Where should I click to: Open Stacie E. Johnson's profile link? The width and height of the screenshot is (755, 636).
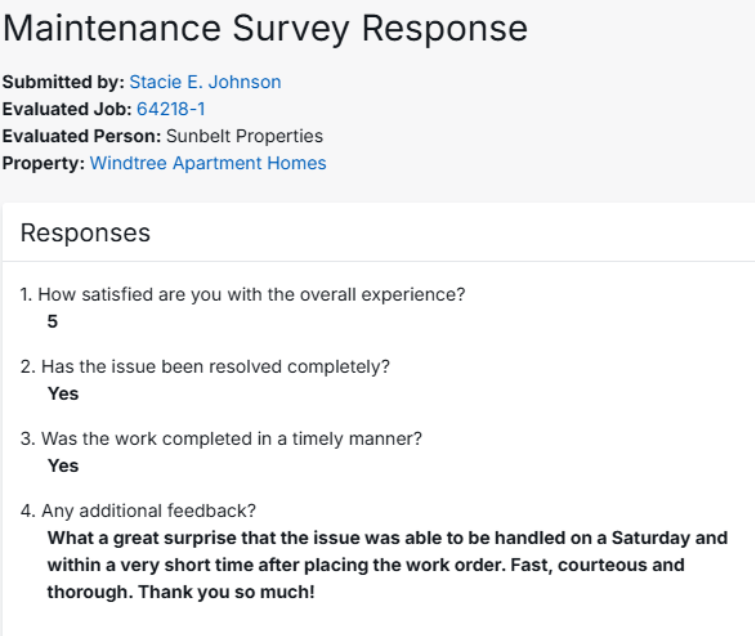coord(205,82)
